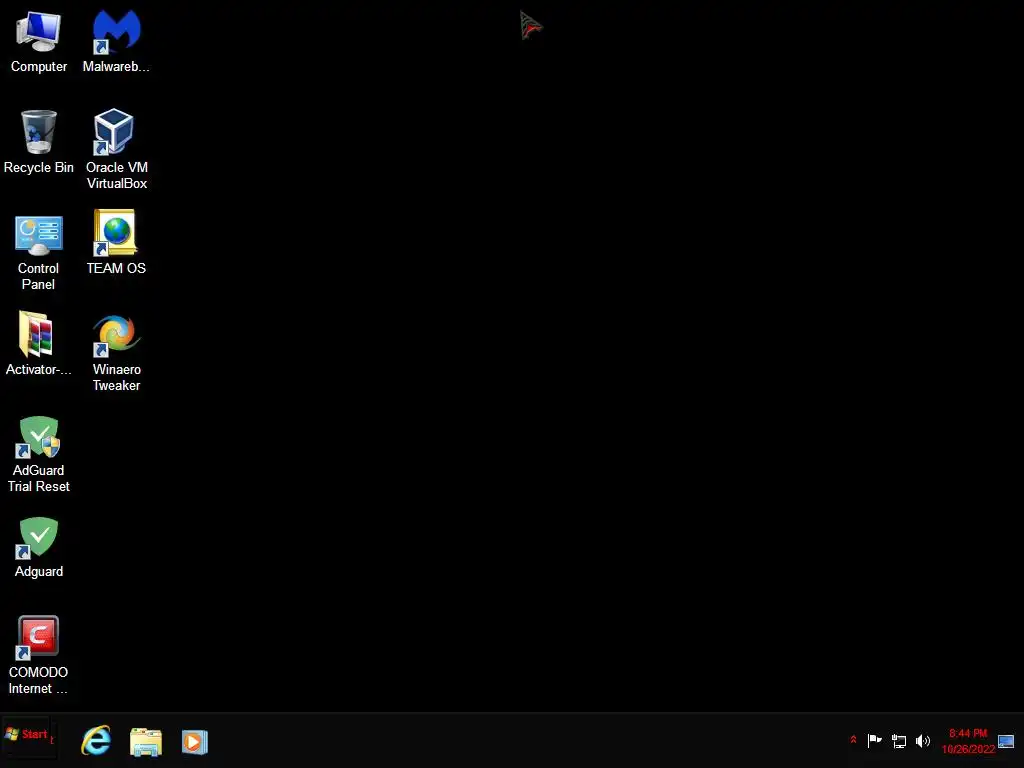Select the Oracle VM VirtualBox shortcut
This screenshot has height=768, width=1024.
point(116,150)
